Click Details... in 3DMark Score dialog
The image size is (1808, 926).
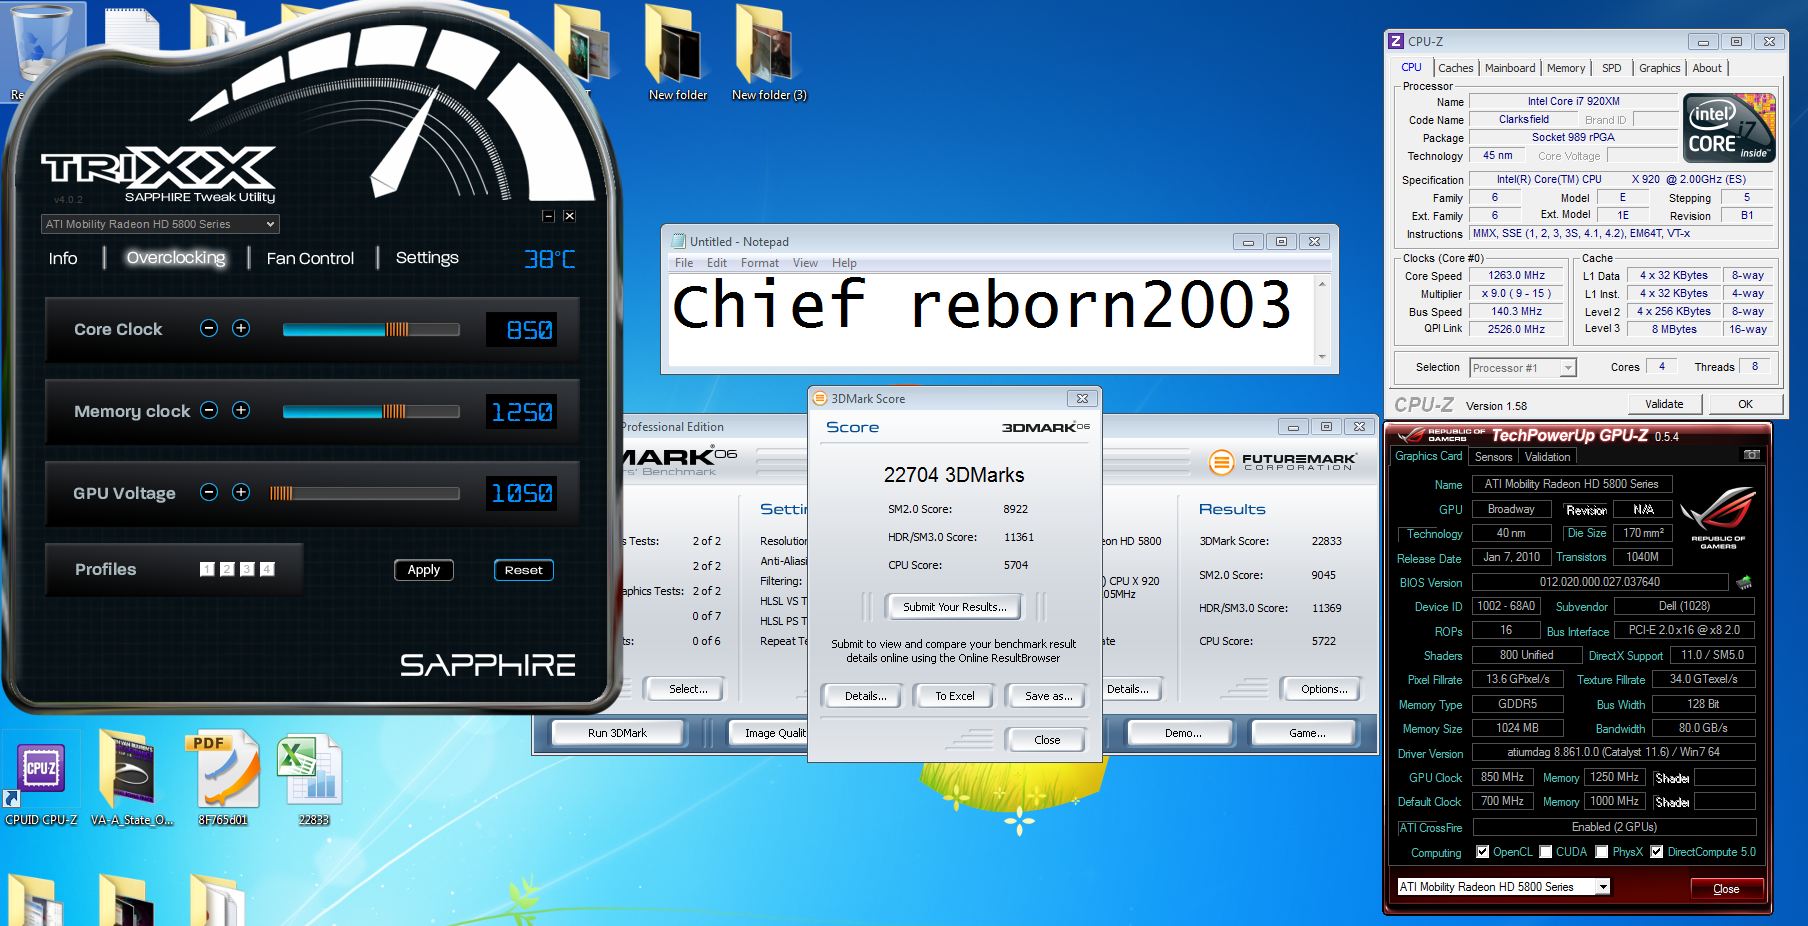[865, 696]
